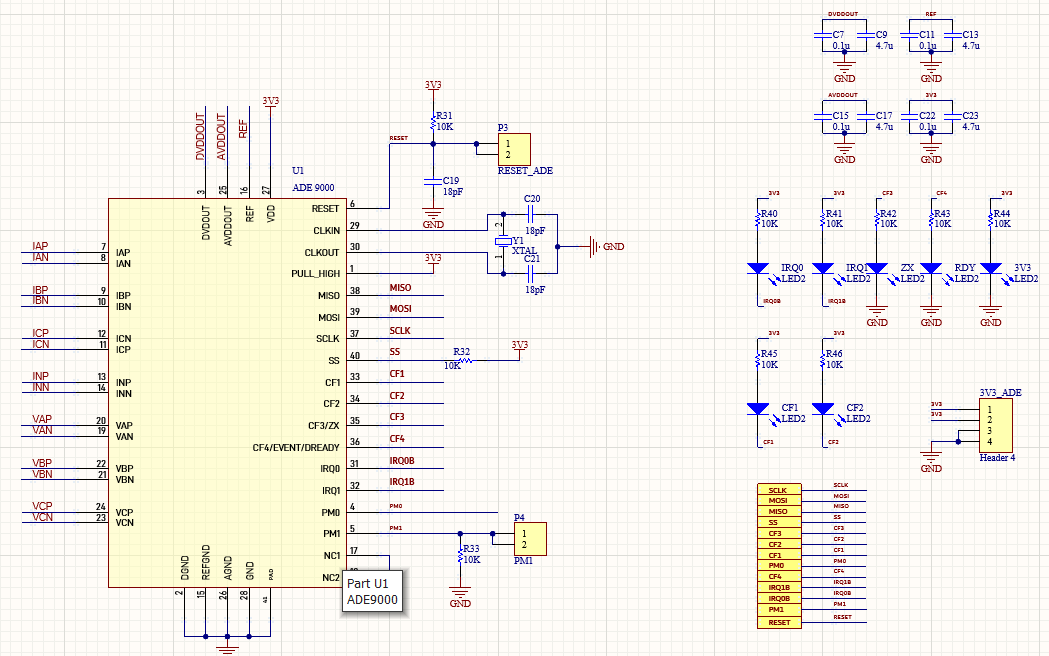
Task: Click the GND symbol below R33
Action: coord(460,596)
